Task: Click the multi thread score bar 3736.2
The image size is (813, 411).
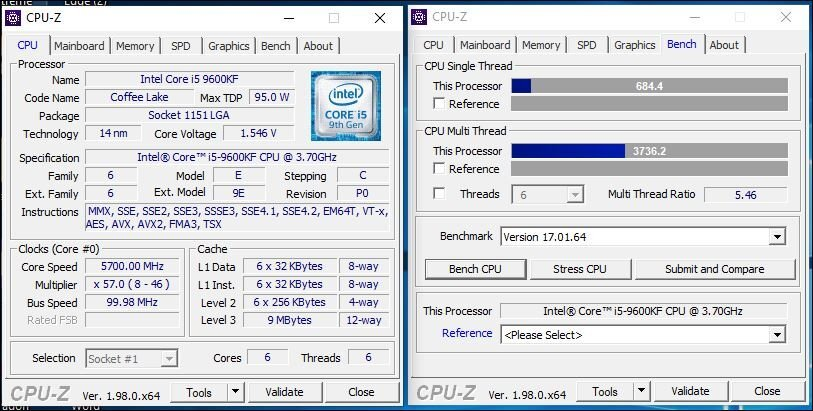Action: [649, 151]
